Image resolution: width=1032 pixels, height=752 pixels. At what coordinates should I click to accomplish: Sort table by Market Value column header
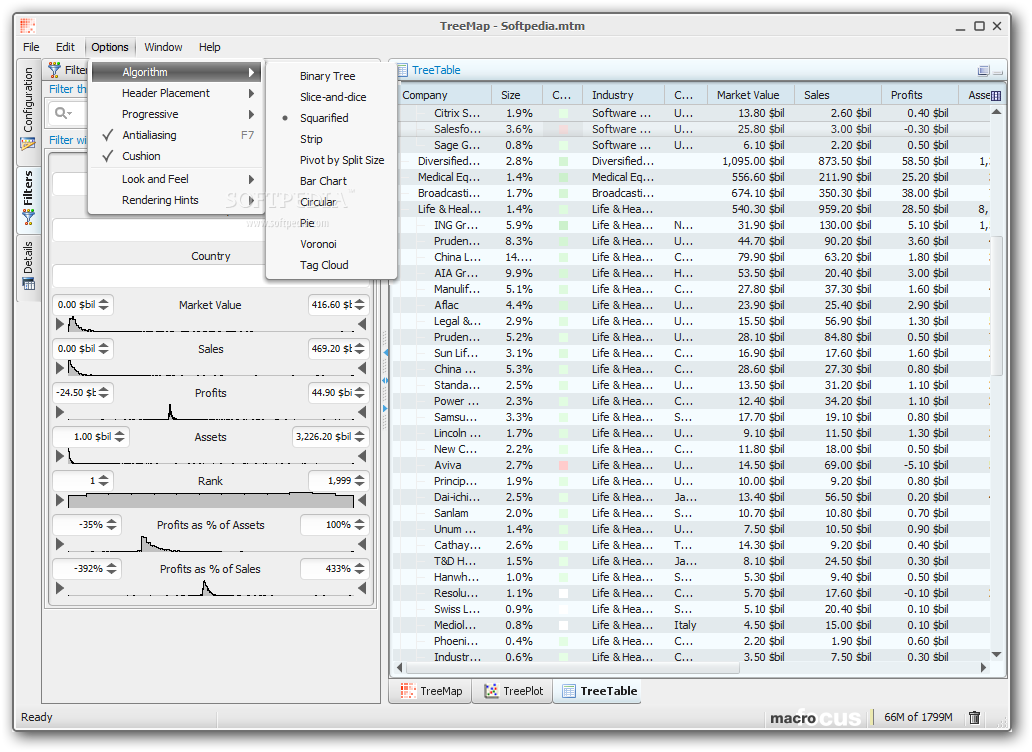pos(750,95)
